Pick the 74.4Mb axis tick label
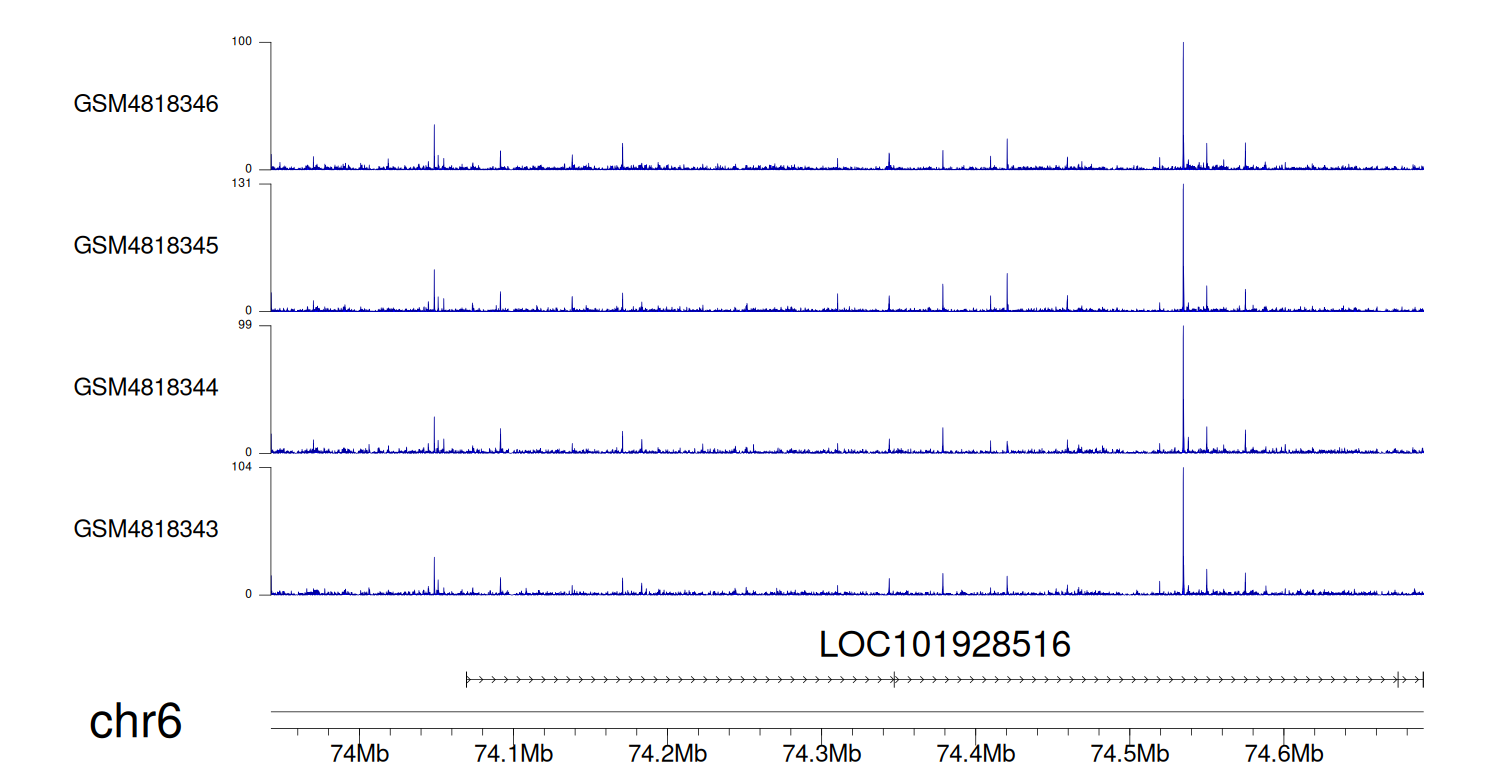This screenshot has height=780, width=1500. point(975,754)
